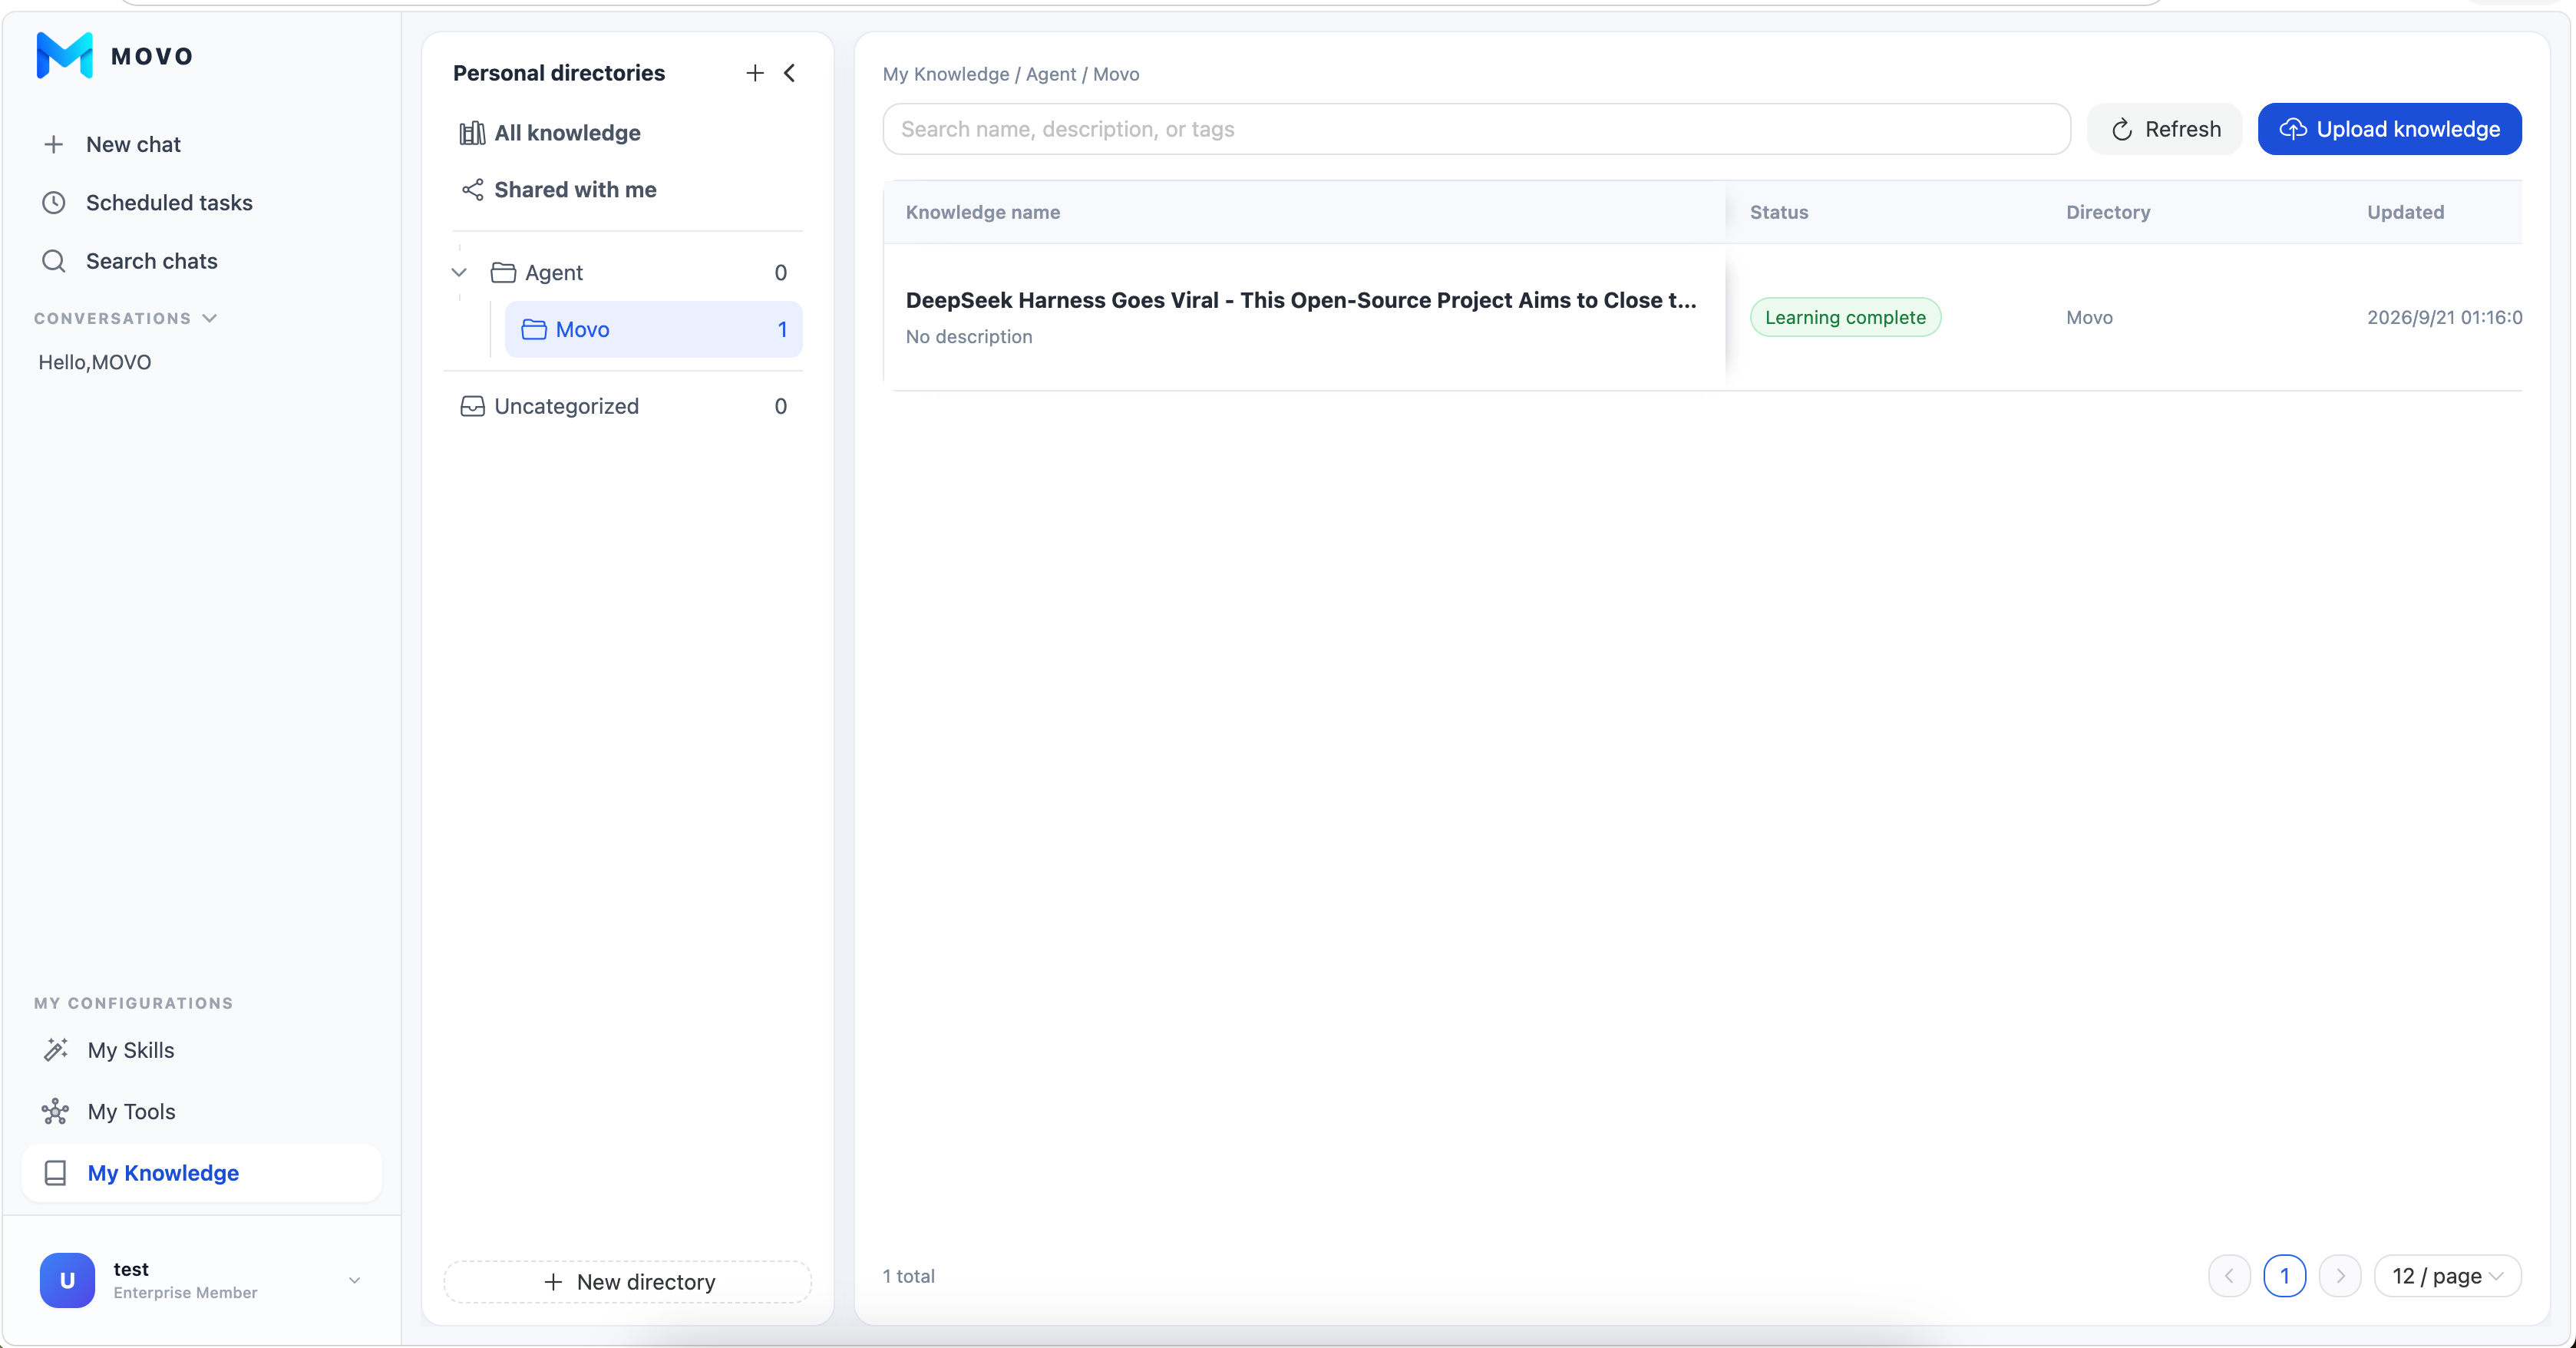Click the 2026/9/21 updated timestamp

coord(2444,317)
